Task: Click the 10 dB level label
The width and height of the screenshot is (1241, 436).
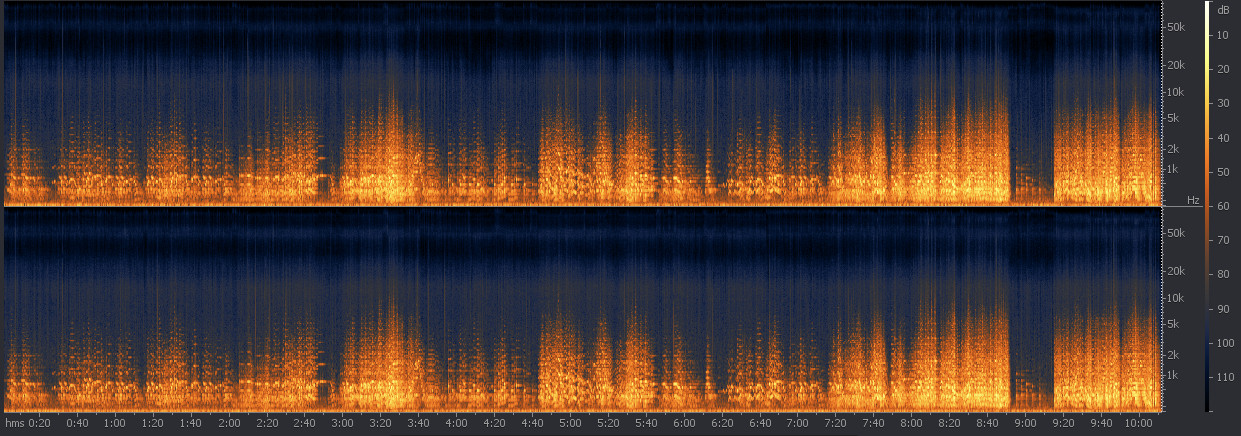Action: click(x=1223, y=36)
